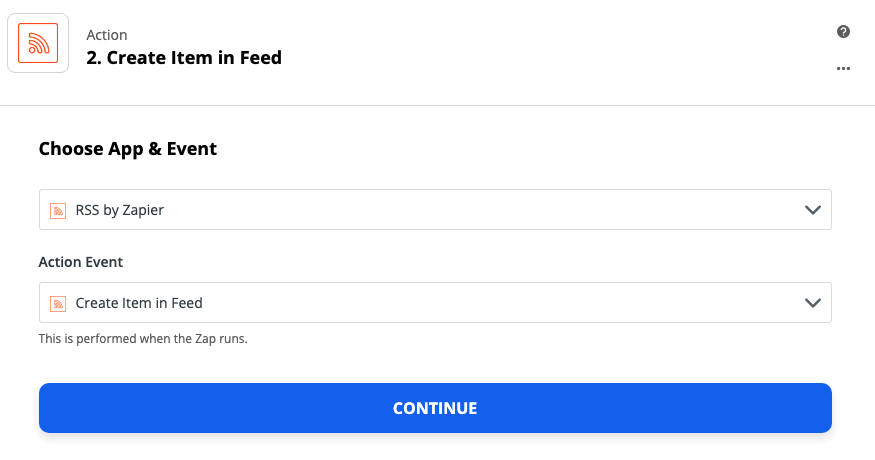
Task: Click the Create Item in Feed text in event field
Action: pyautogui.click(x=139, y=303)
